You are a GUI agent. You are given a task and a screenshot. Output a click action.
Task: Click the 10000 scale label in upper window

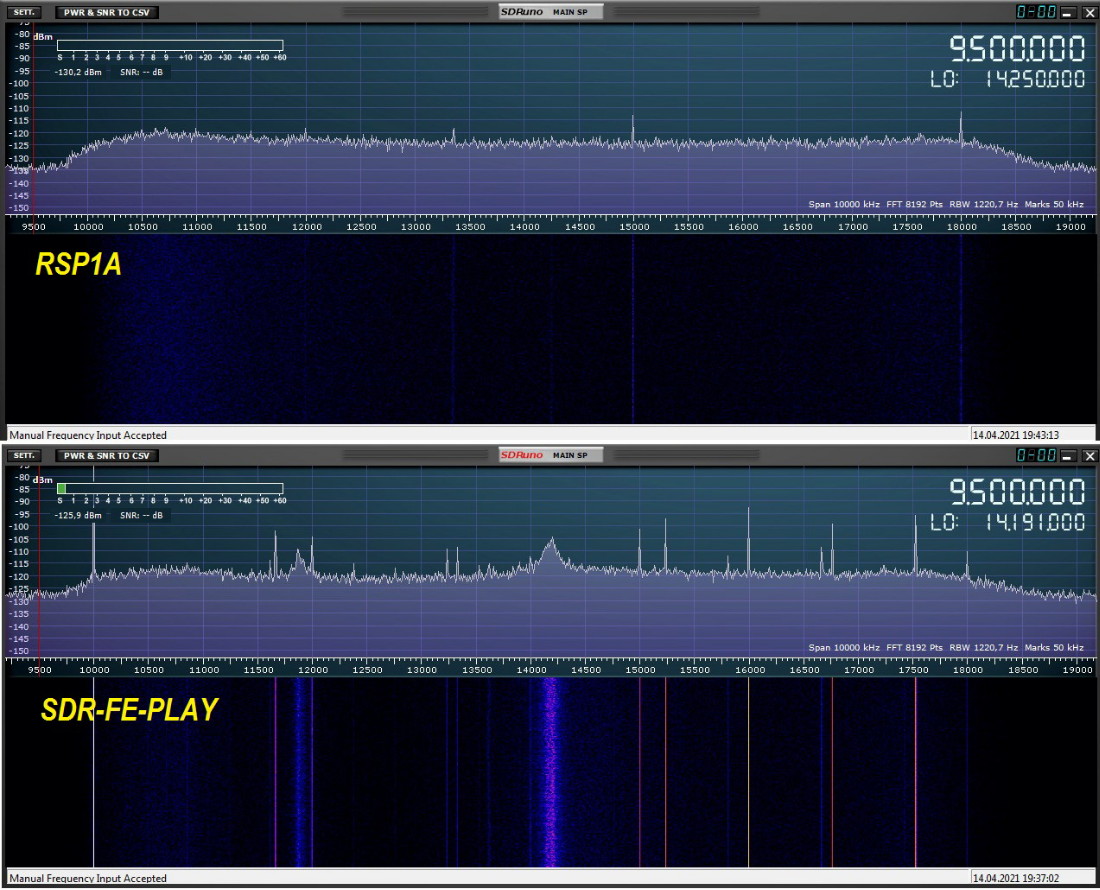(x=88, y=227)
